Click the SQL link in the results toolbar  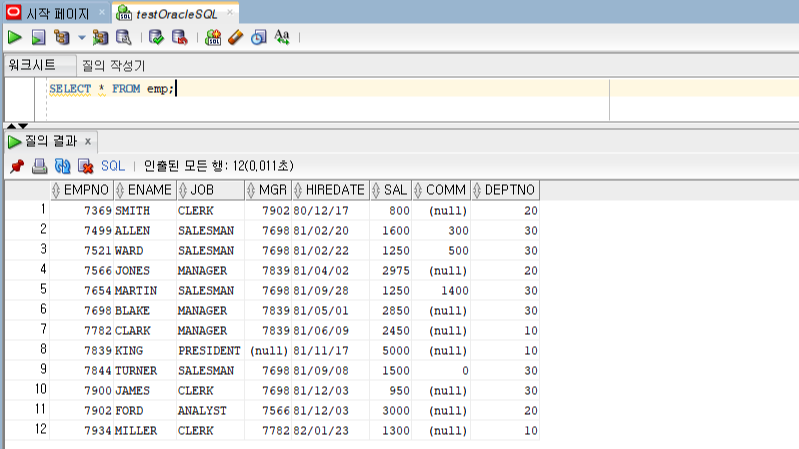point(113,166)
